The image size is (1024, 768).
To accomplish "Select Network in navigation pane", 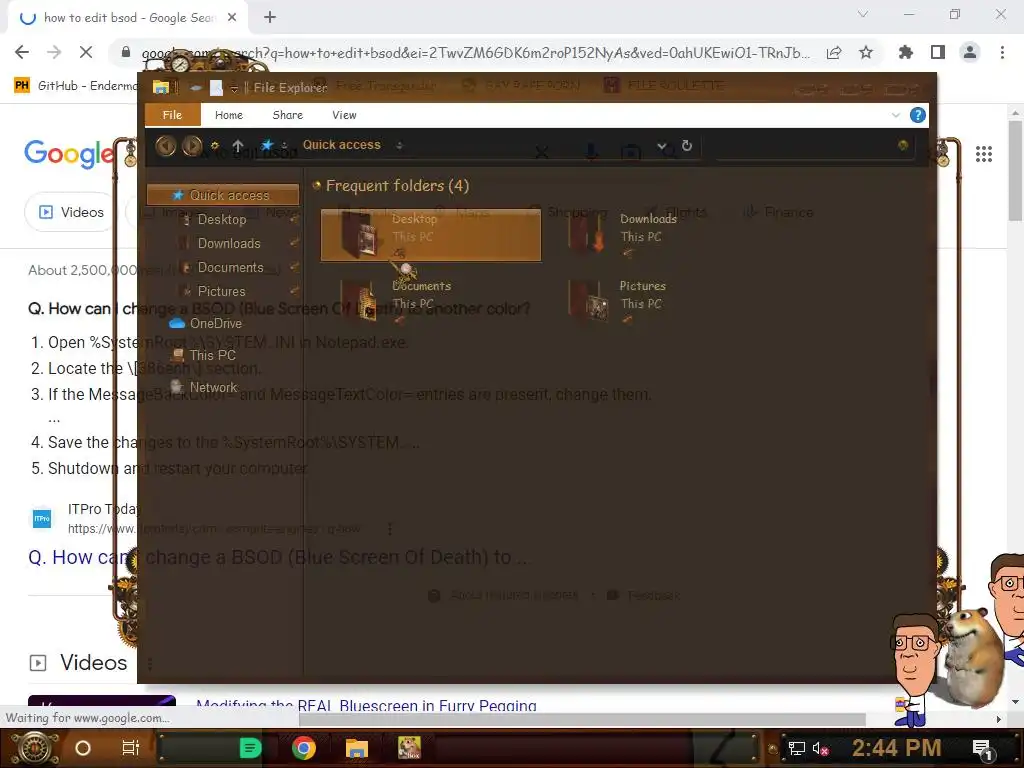I will (x=203, y=387).
